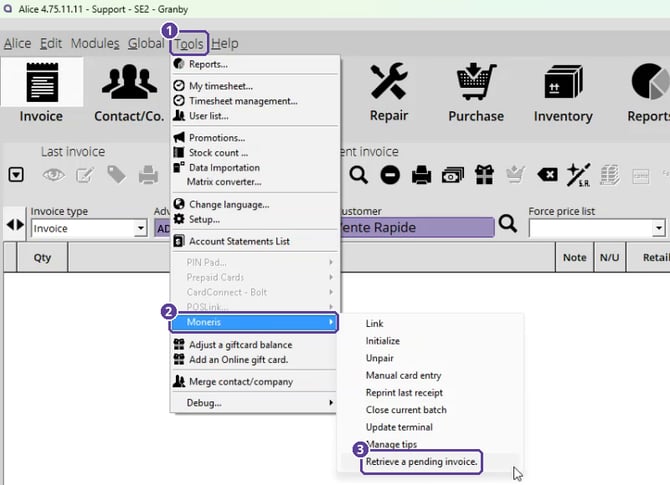
Task: Open the Modules menu
Action: click(95, 44)
